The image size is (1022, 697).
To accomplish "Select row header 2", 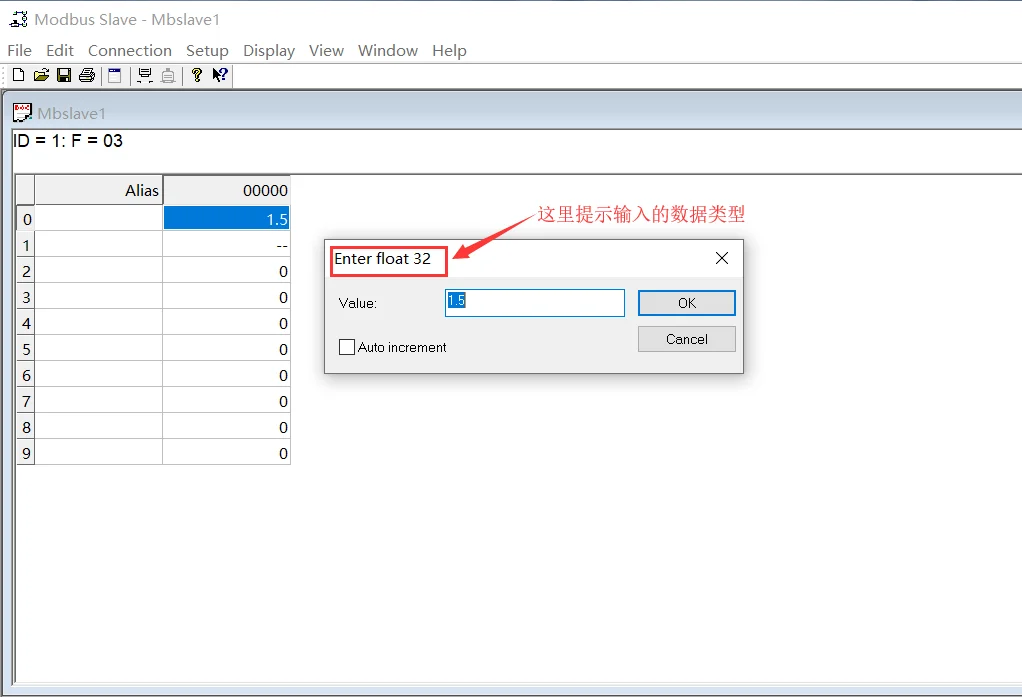I will (25, 271).
